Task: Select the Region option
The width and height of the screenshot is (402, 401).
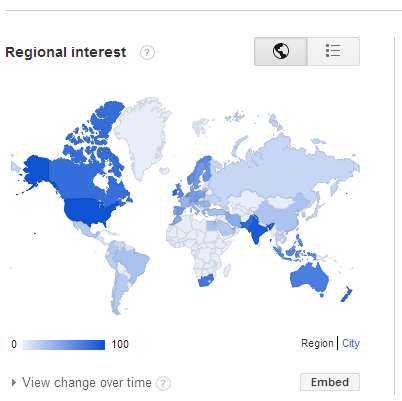Action: (x=317, y=343)
